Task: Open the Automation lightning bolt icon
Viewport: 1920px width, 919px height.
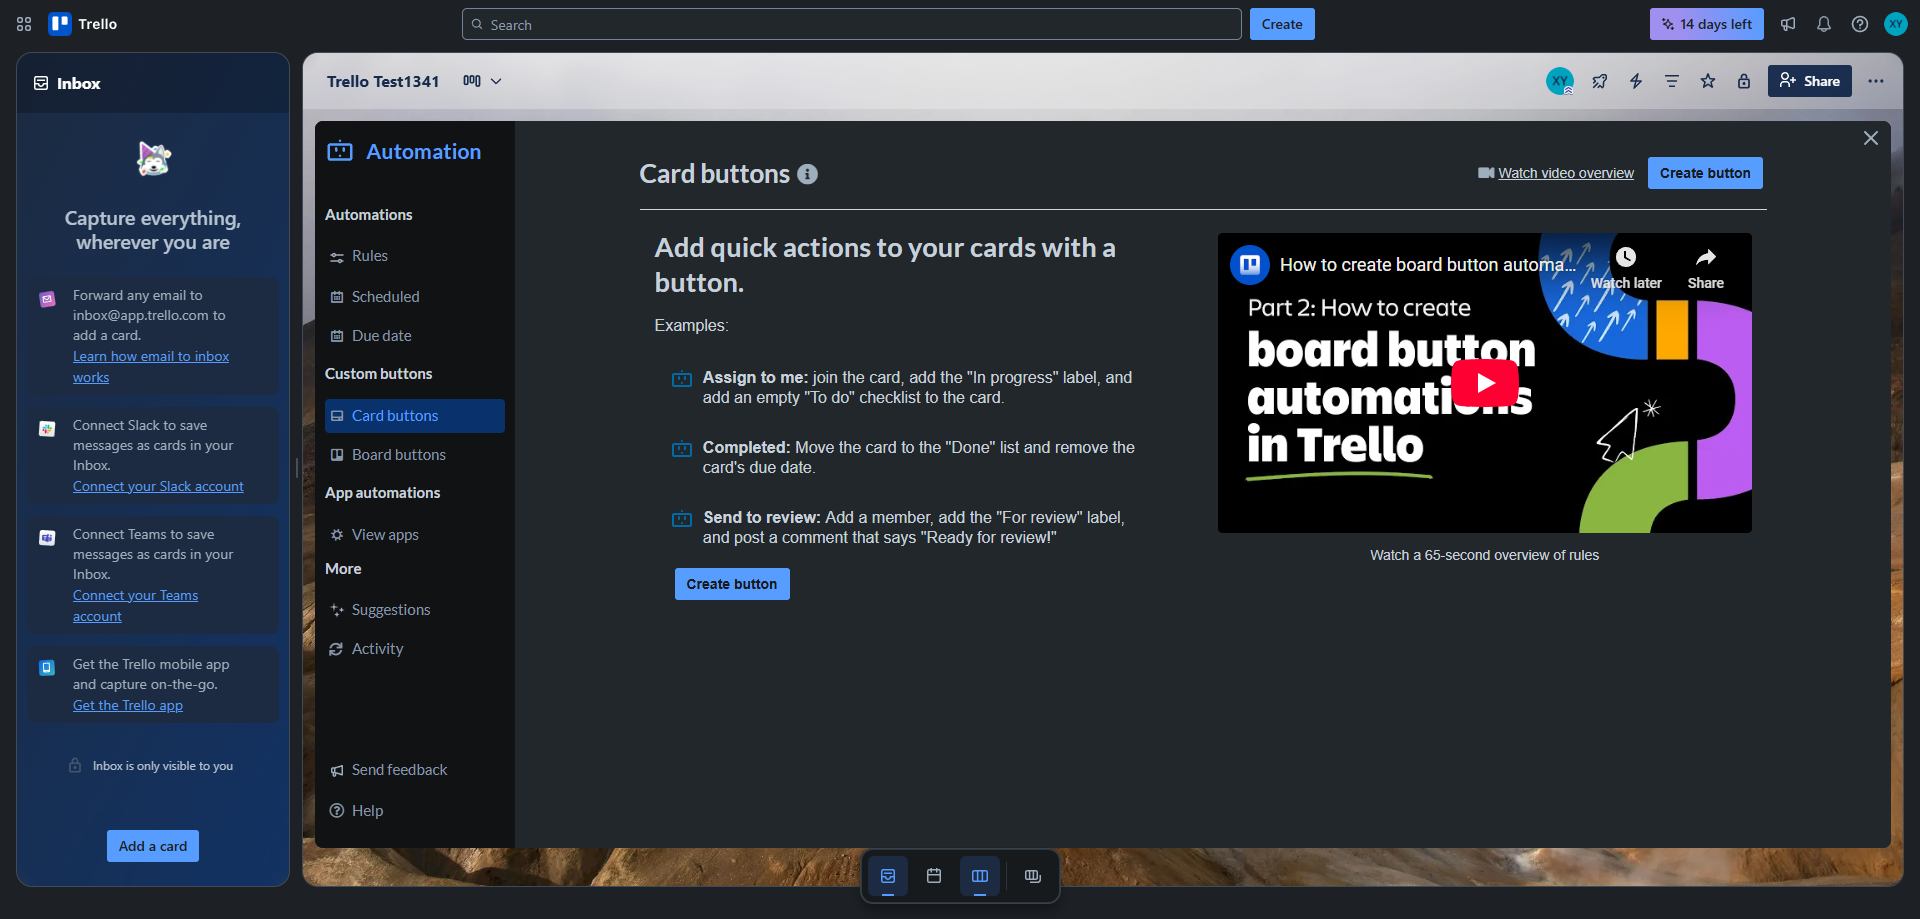Action: (x=1636, y=81)
